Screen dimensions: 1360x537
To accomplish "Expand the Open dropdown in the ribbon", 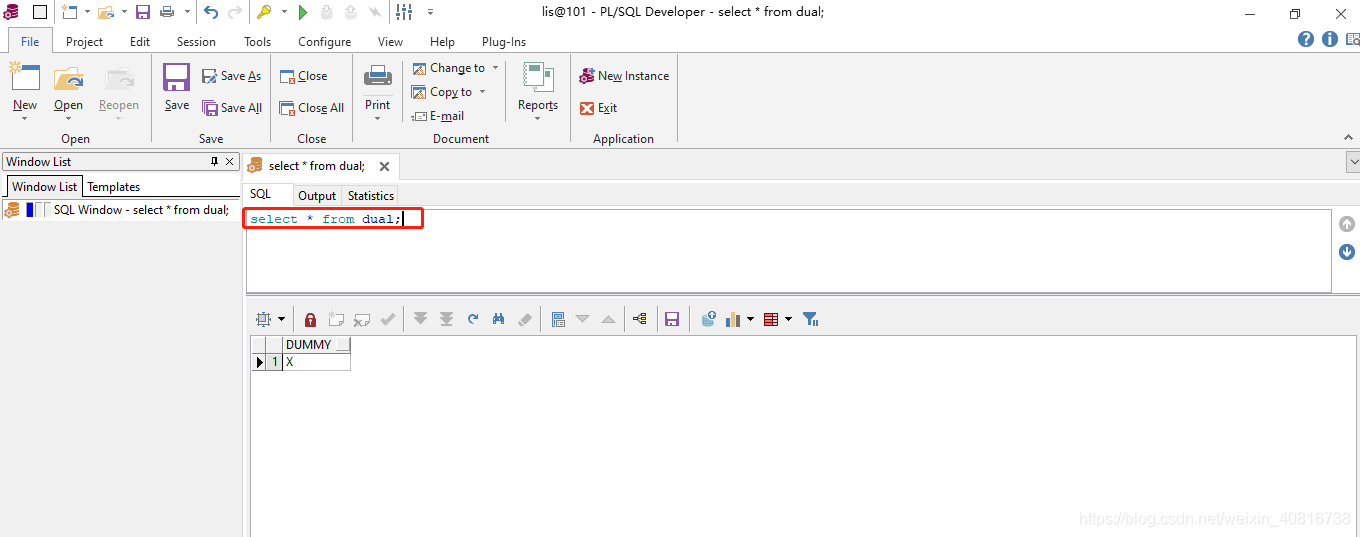I will pos(68,119).
